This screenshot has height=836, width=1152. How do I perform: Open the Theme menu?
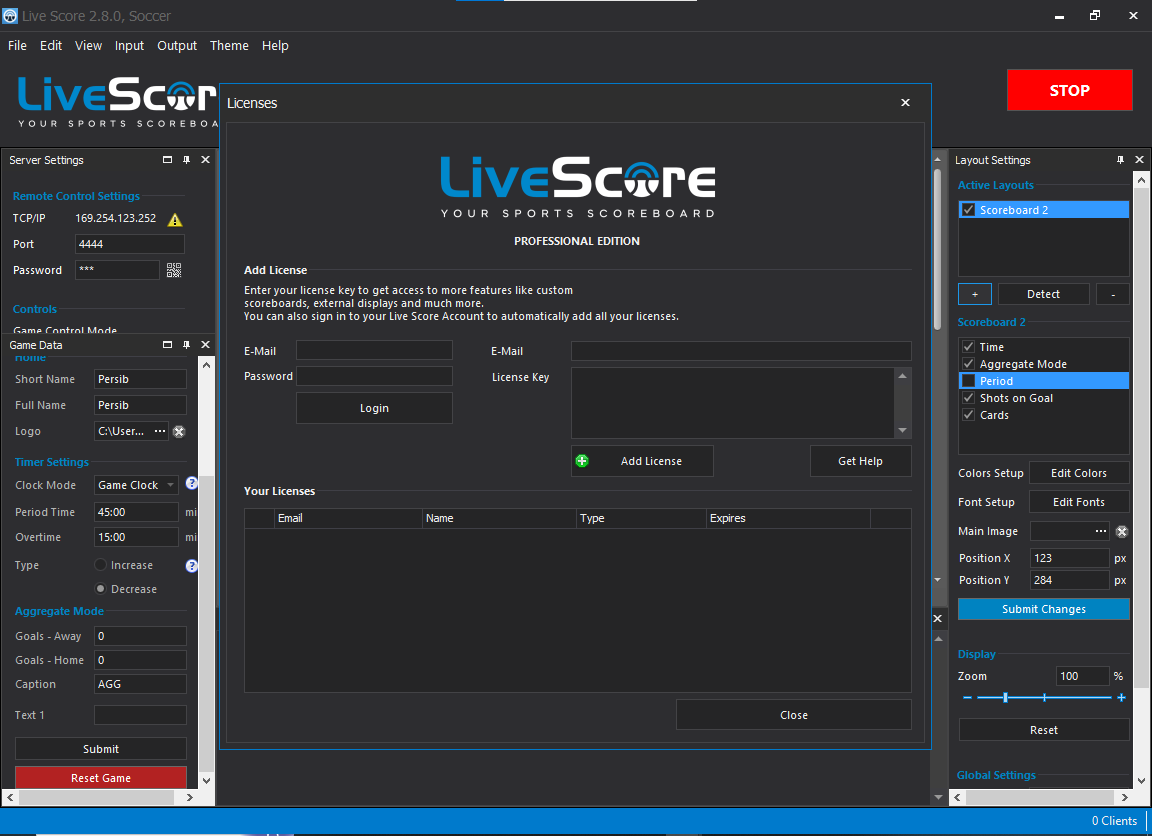[x=229, y=46]
